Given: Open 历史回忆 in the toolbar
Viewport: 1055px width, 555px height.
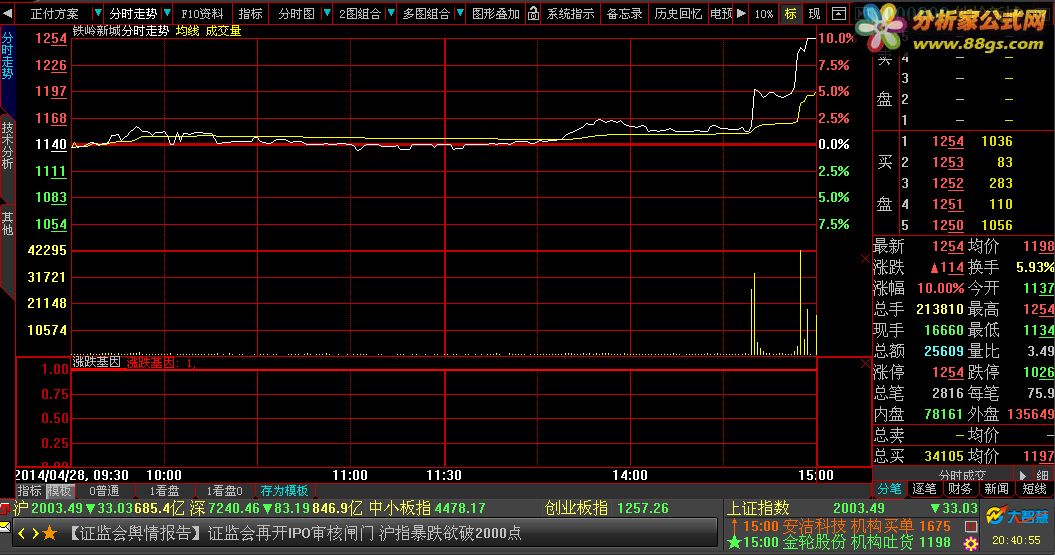Looking at the screenshot, I should pyautogui.click(x=678, y=13).
